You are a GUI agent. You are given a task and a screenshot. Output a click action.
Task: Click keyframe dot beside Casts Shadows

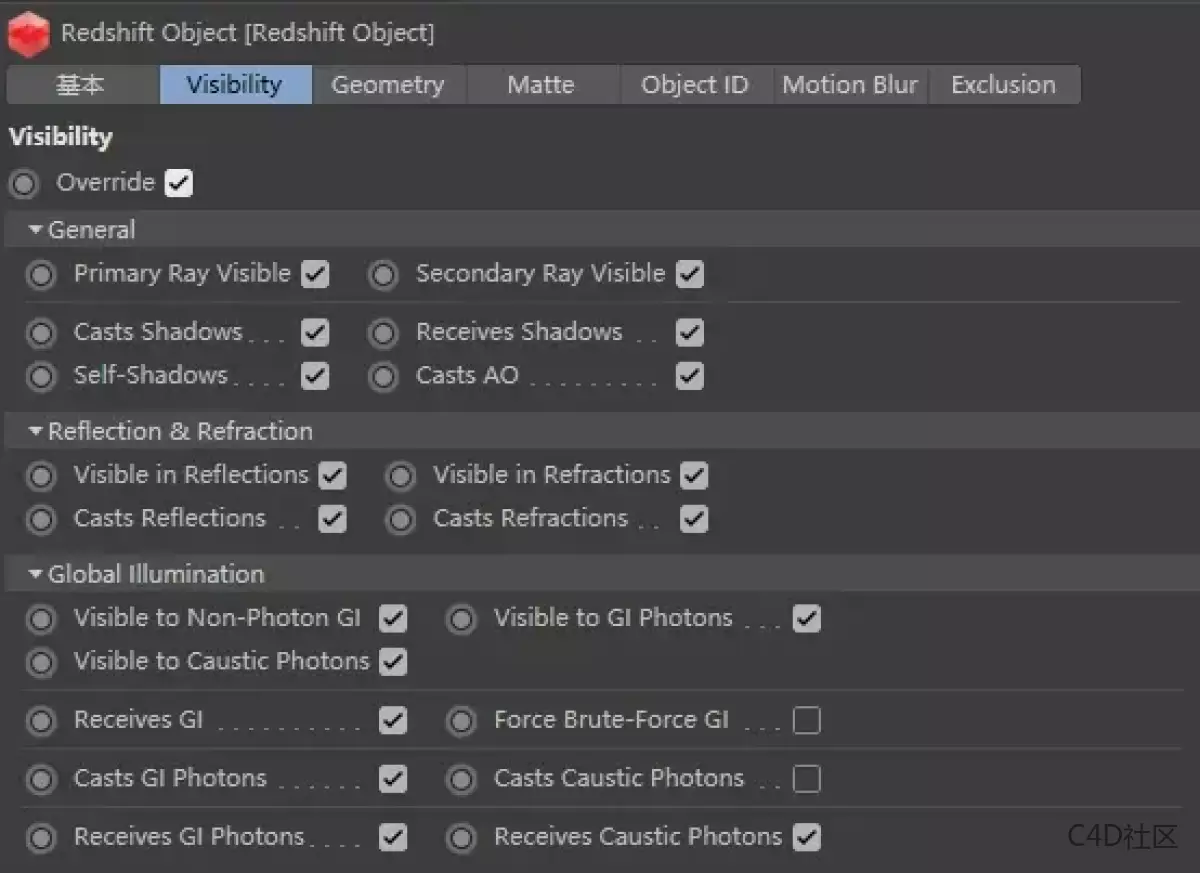[41, 333]
